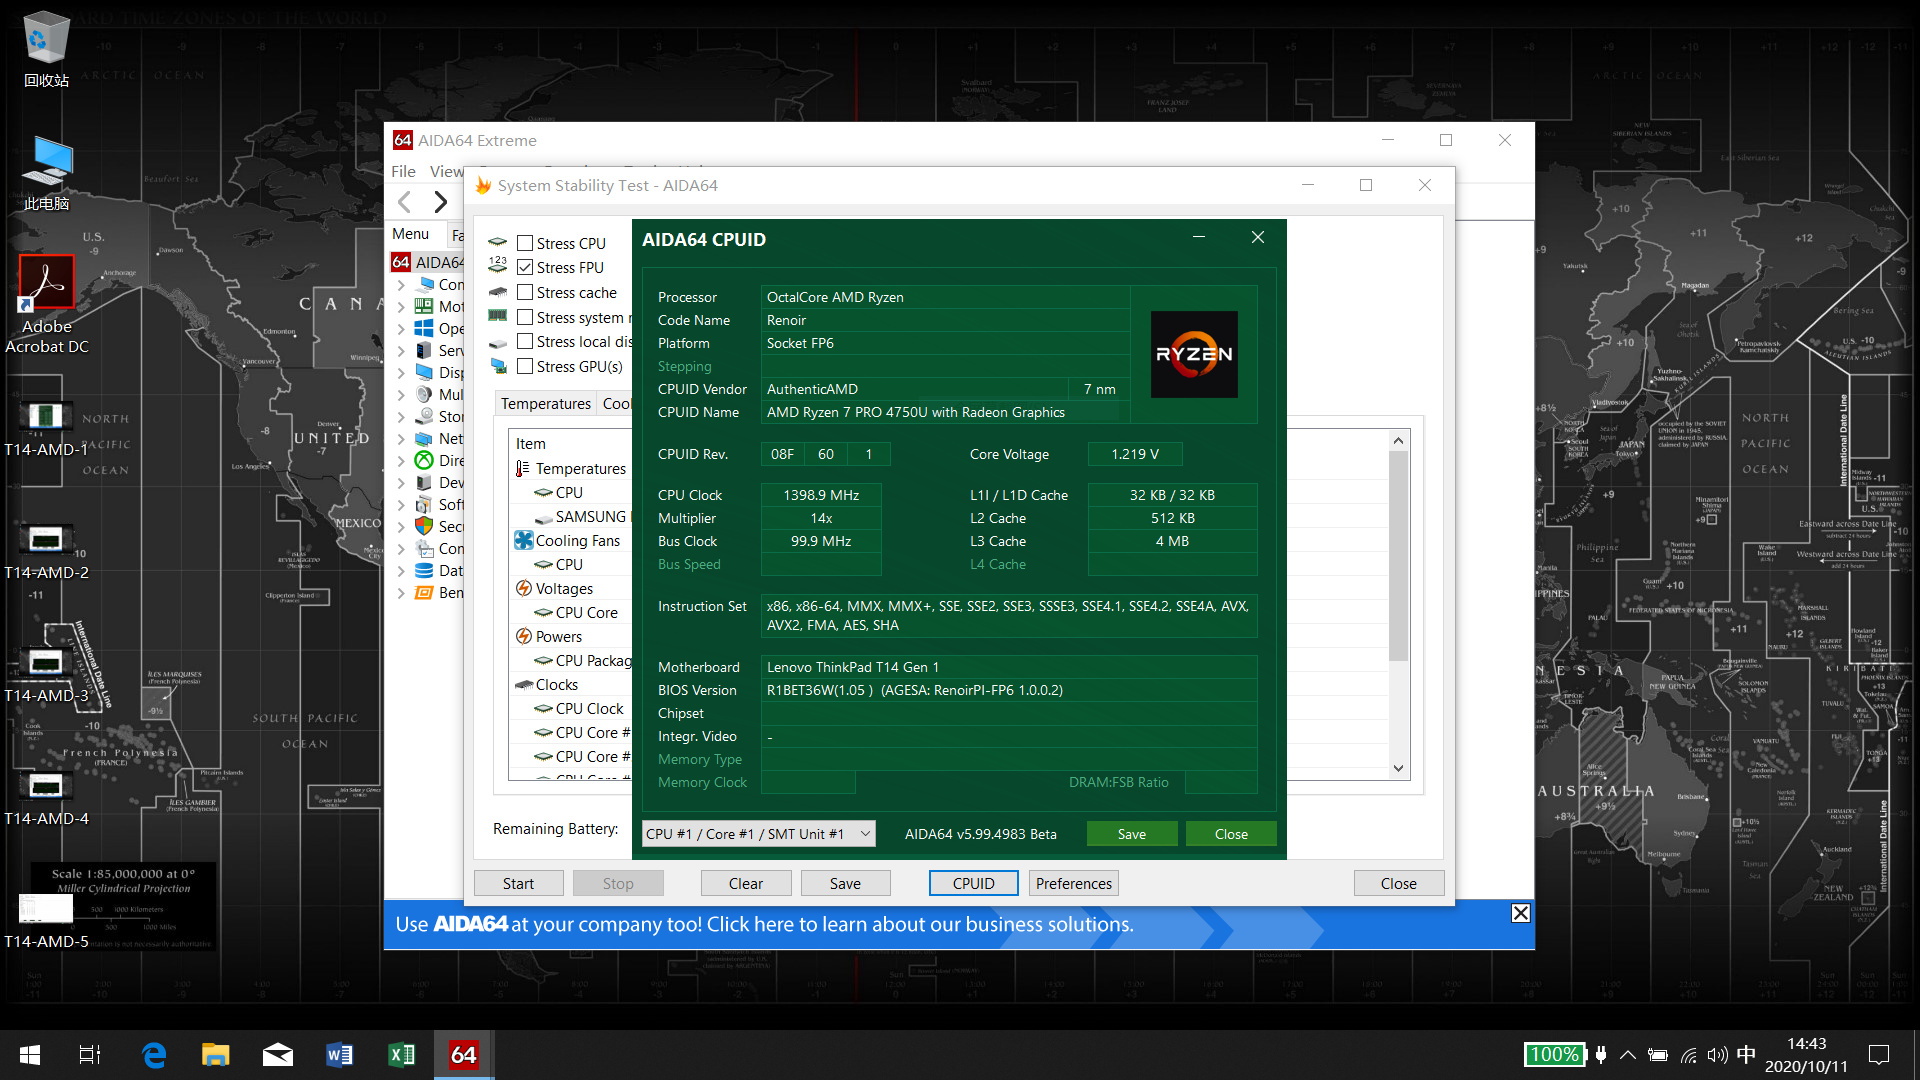Click the Clear button

point(746,883)
